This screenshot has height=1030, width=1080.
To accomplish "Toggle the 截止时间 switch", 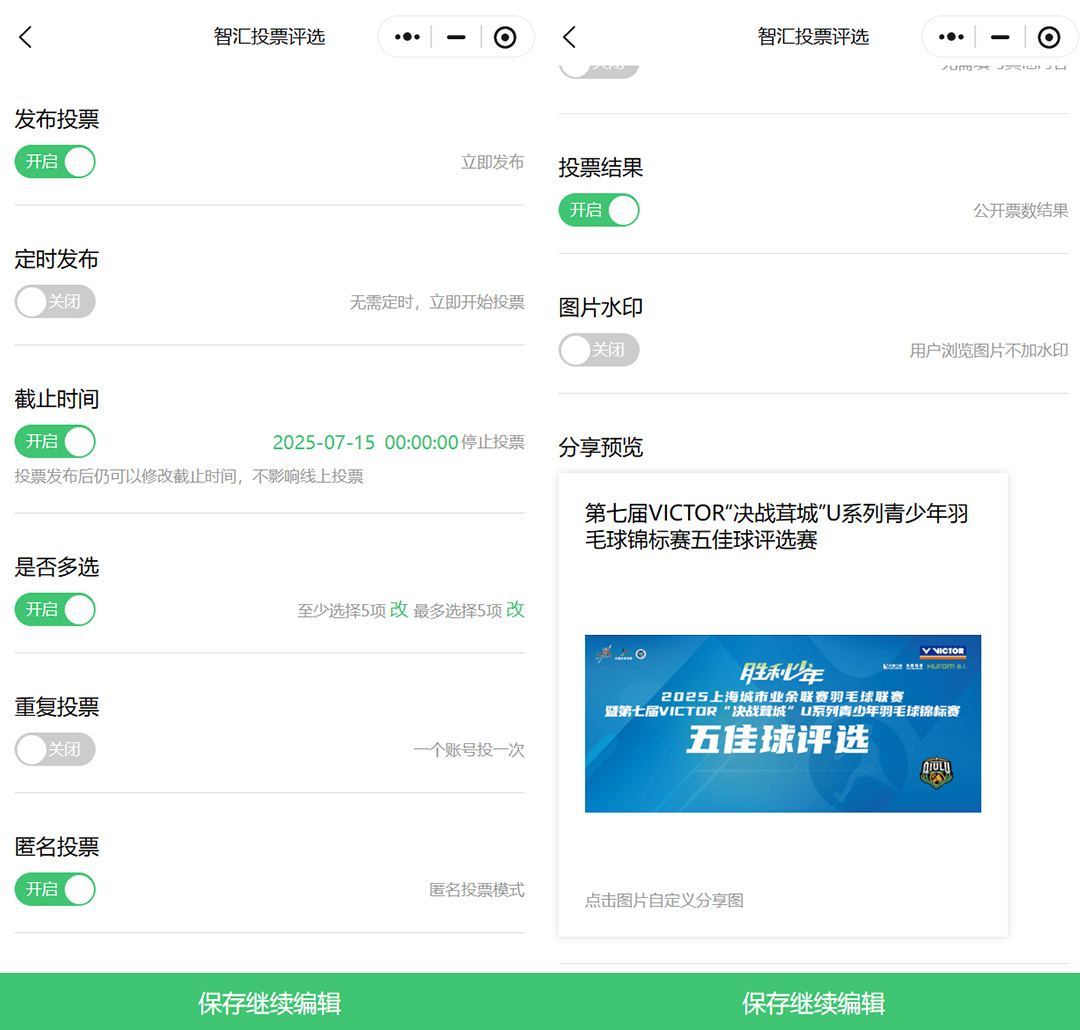I will pyautogui.click(x=55, y=441).
